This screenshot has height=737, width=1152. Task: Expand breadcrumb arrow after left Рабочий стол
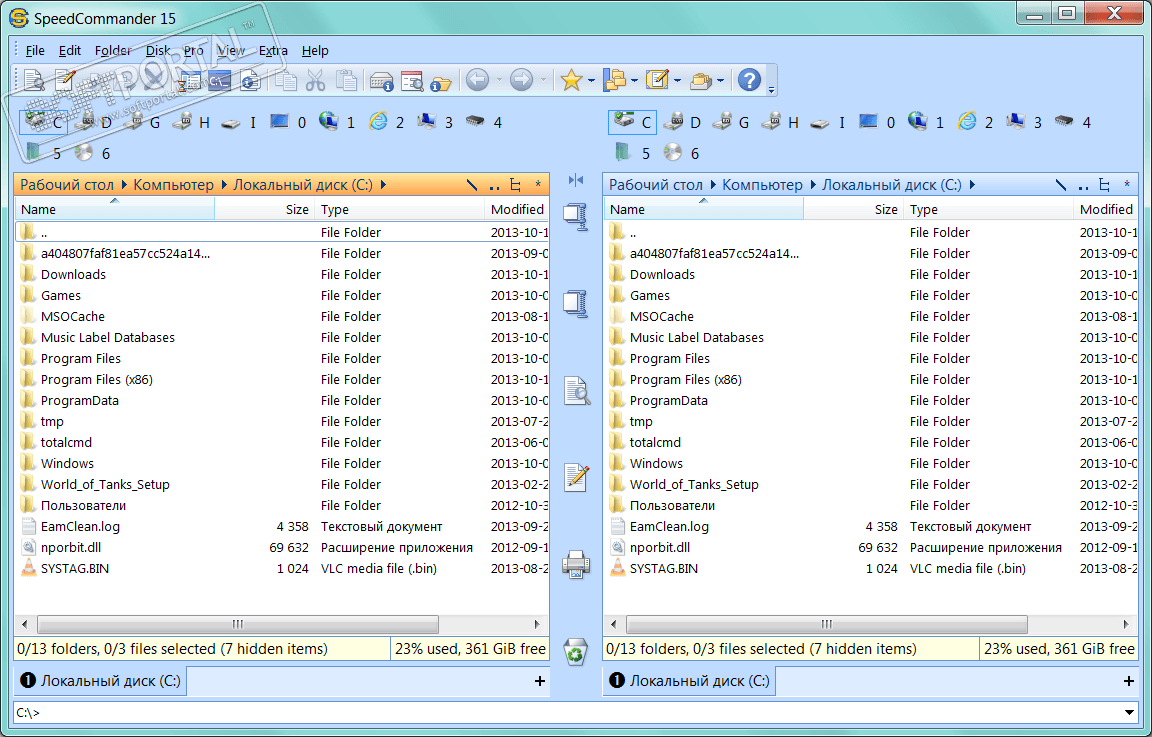[x=123, y=185]
